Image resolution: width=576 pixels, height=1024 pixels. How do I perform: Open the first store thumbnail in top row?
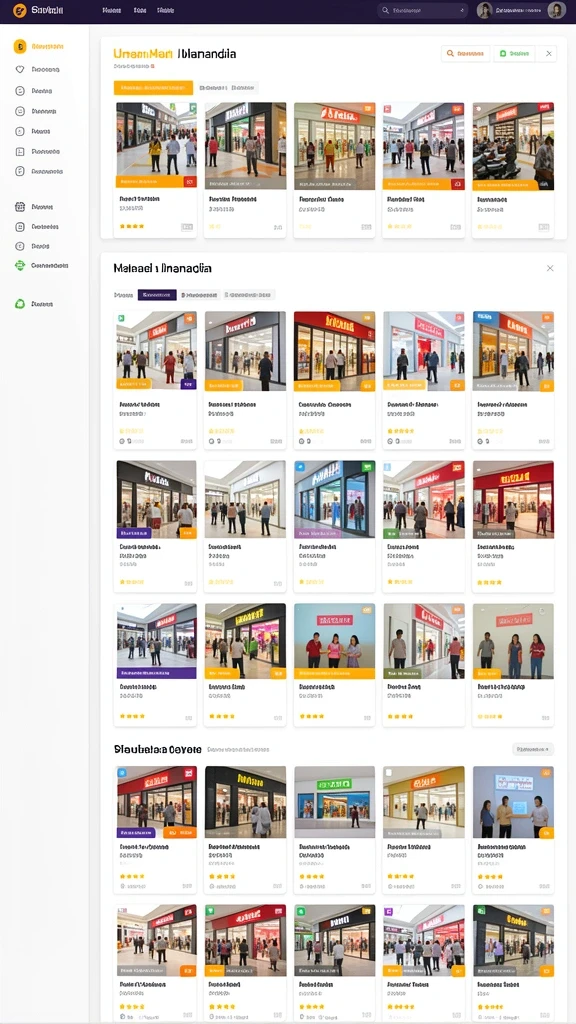coord(156,146)
